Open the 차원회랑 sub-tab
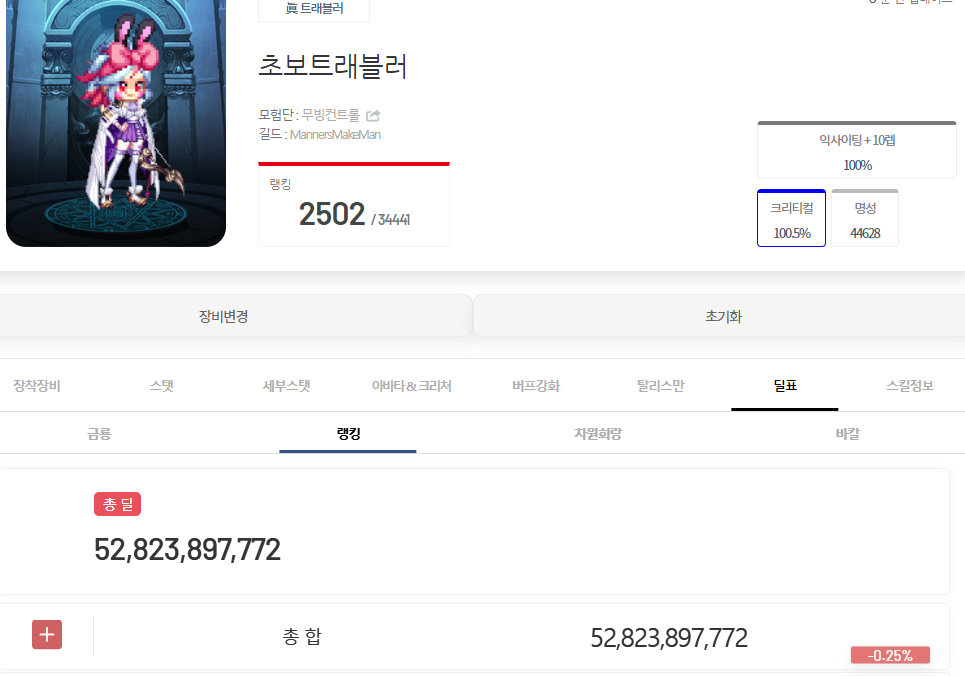The width and height of the screenshot is (965, 676). click(598, 433)
